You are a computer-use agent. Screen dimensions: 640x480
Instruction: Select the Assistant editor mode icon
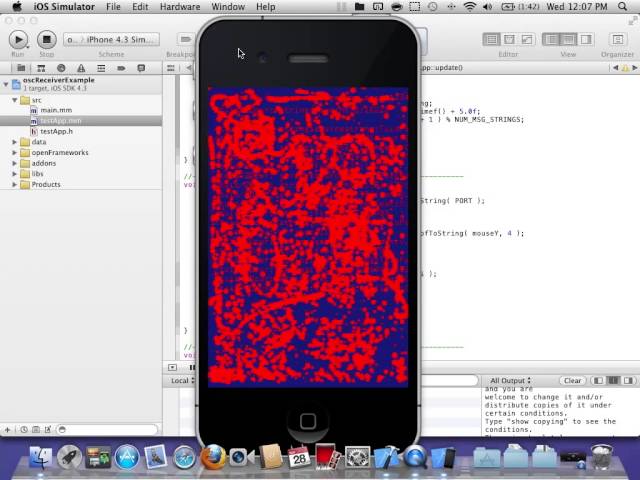click(x=509, y=39)
